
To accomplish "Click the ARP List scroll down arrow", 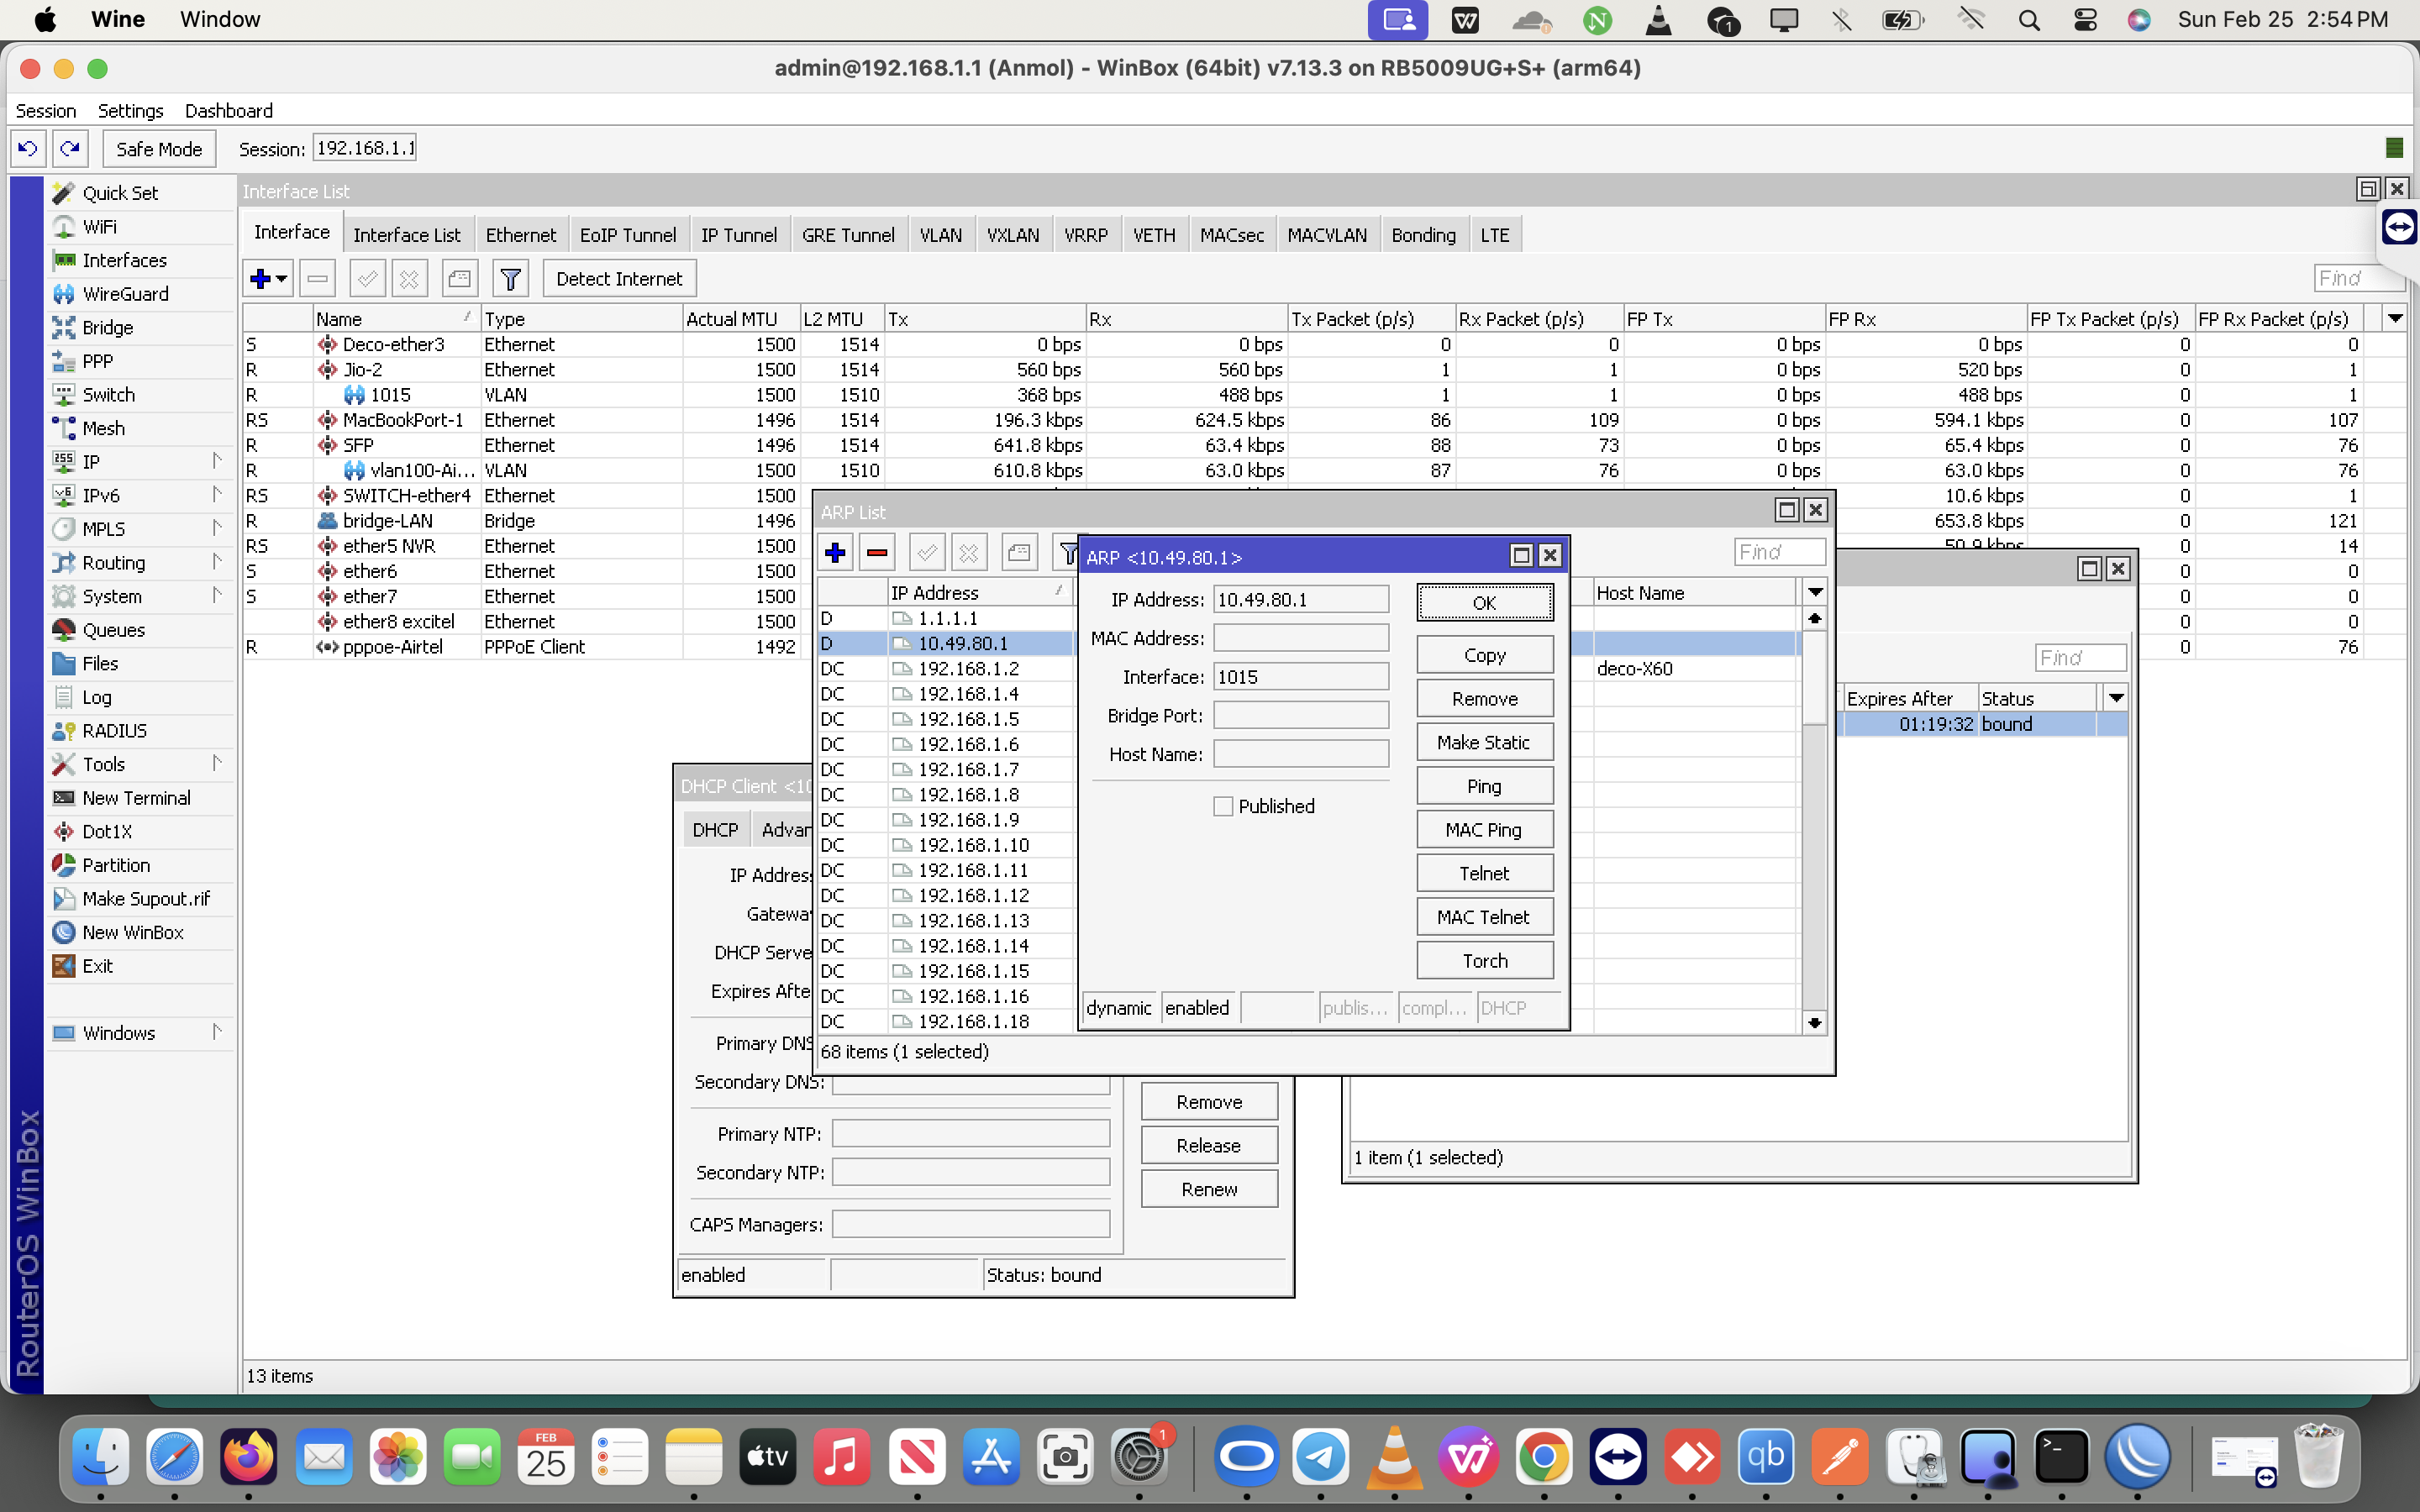I will pos(1815,1023).
